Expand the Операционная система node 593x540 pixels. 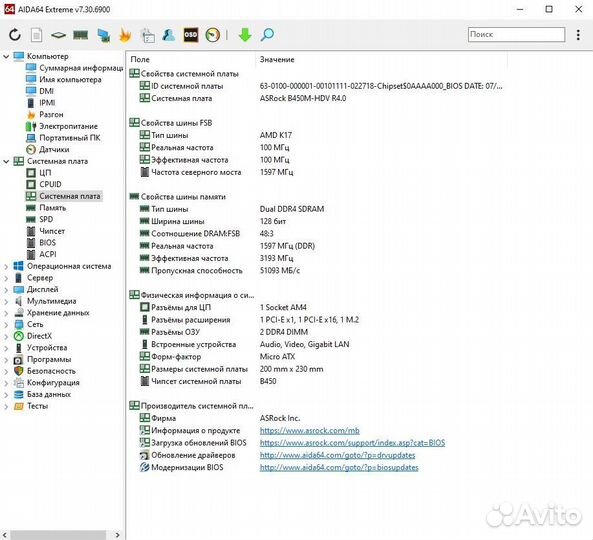pyautogui.click(x=6, y=267)
